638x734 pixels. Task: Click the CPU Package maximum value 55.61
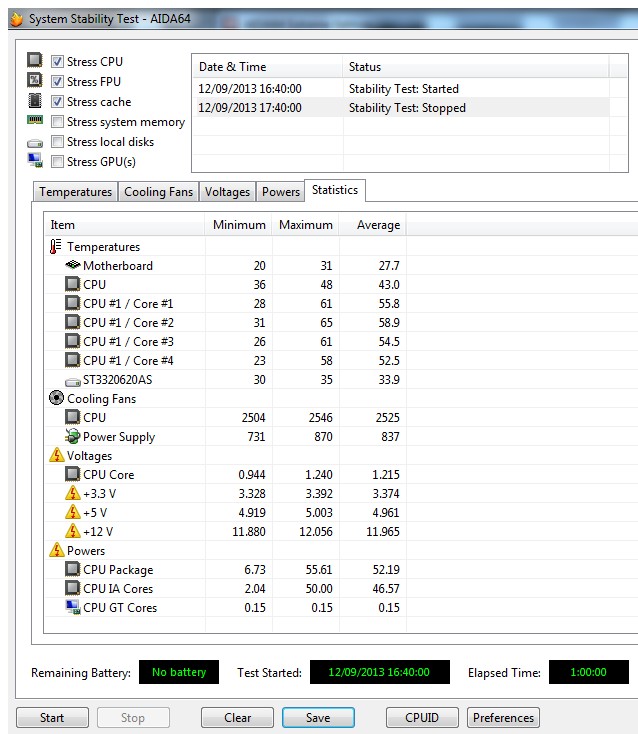click(x=319, y=570)
